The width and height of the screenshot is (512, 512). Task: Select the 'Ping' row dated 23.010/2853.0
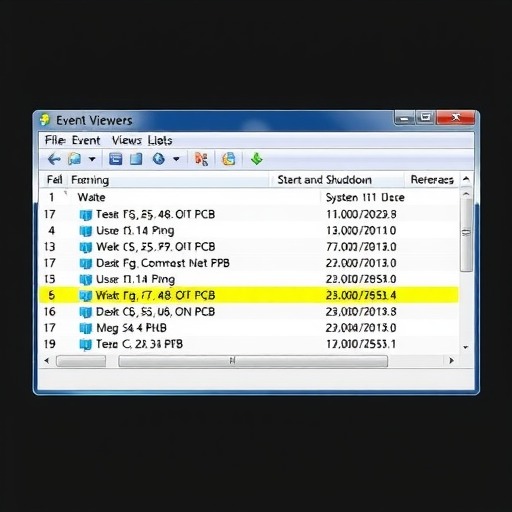(249, 279)
